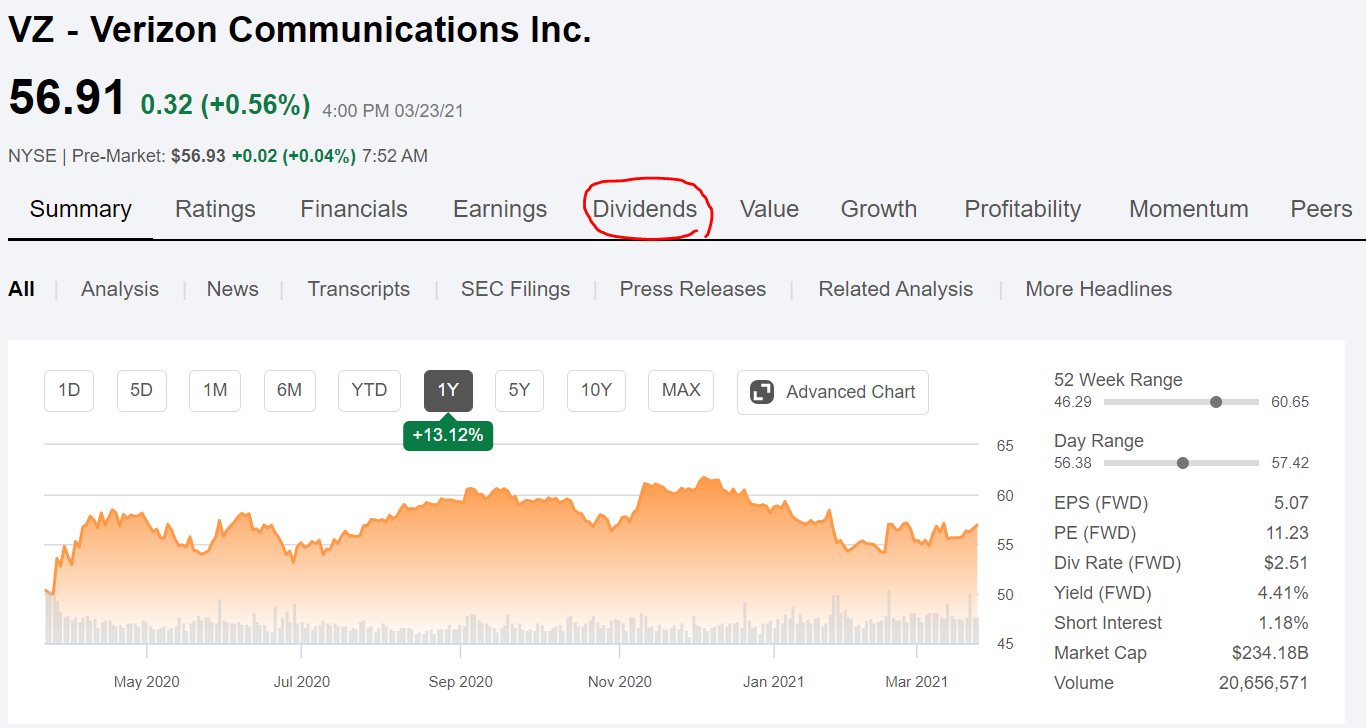Open the Value tab
Viewport: 1366px width, 728px height.
pyautogui.click(x=769, y=209)
